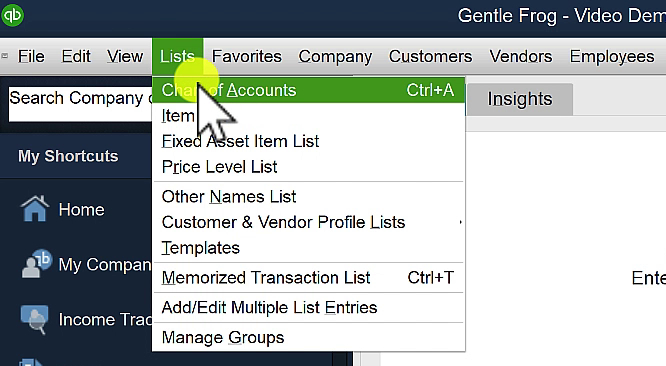666x366 pixels.
Task: Switch to the Insights tab
Action: (519, 99)
